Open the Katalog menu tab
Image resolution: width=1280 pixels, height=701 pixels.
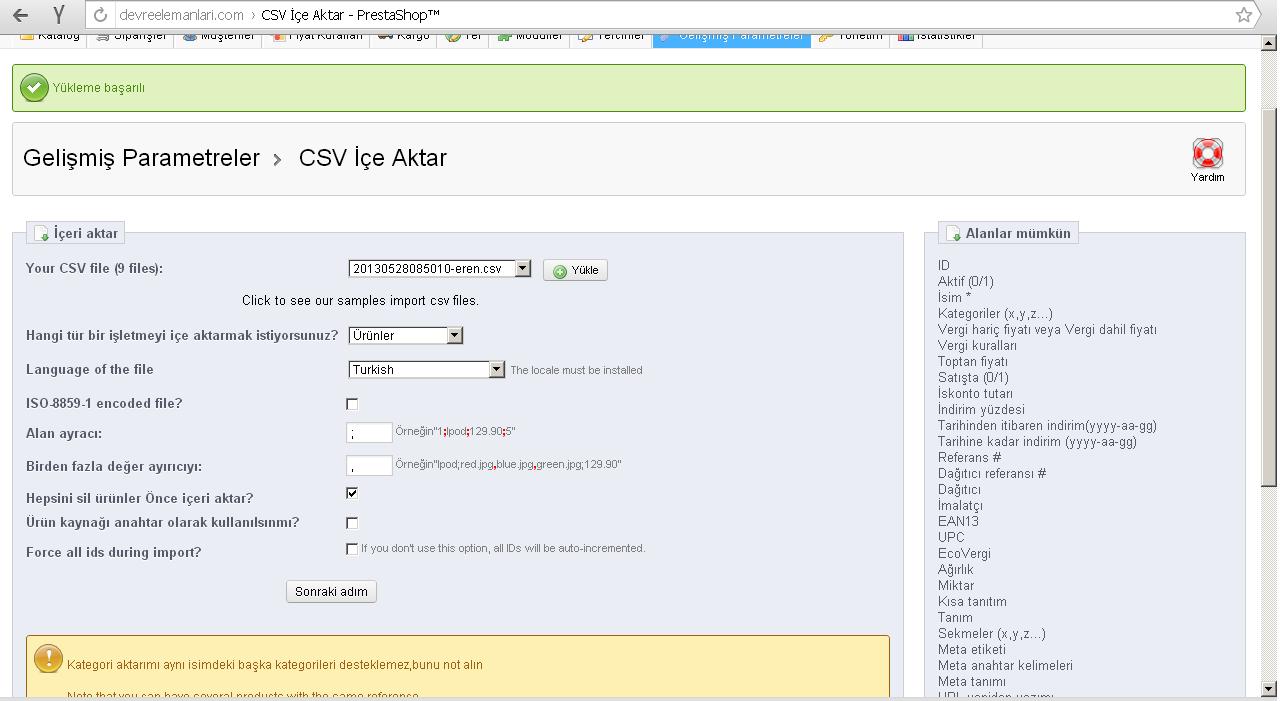(50, 37)
